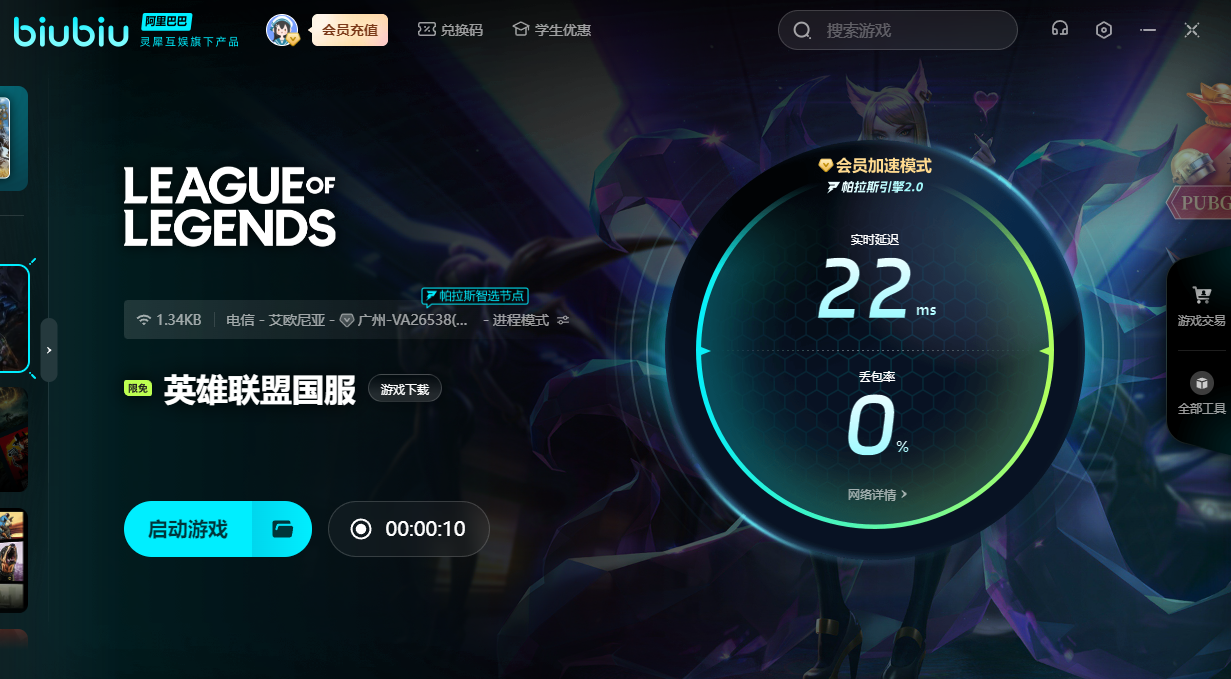Click the 学生优惠 graduation cap icon
Screen dimensions: 1231x679
click(521, 30)
